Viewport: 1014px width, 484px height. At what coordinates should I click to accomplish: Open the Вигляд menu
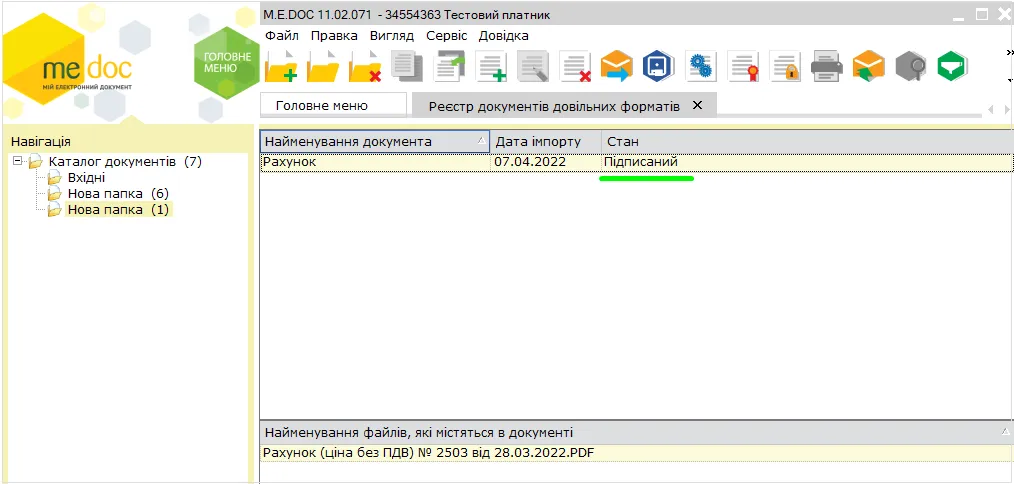392,36
